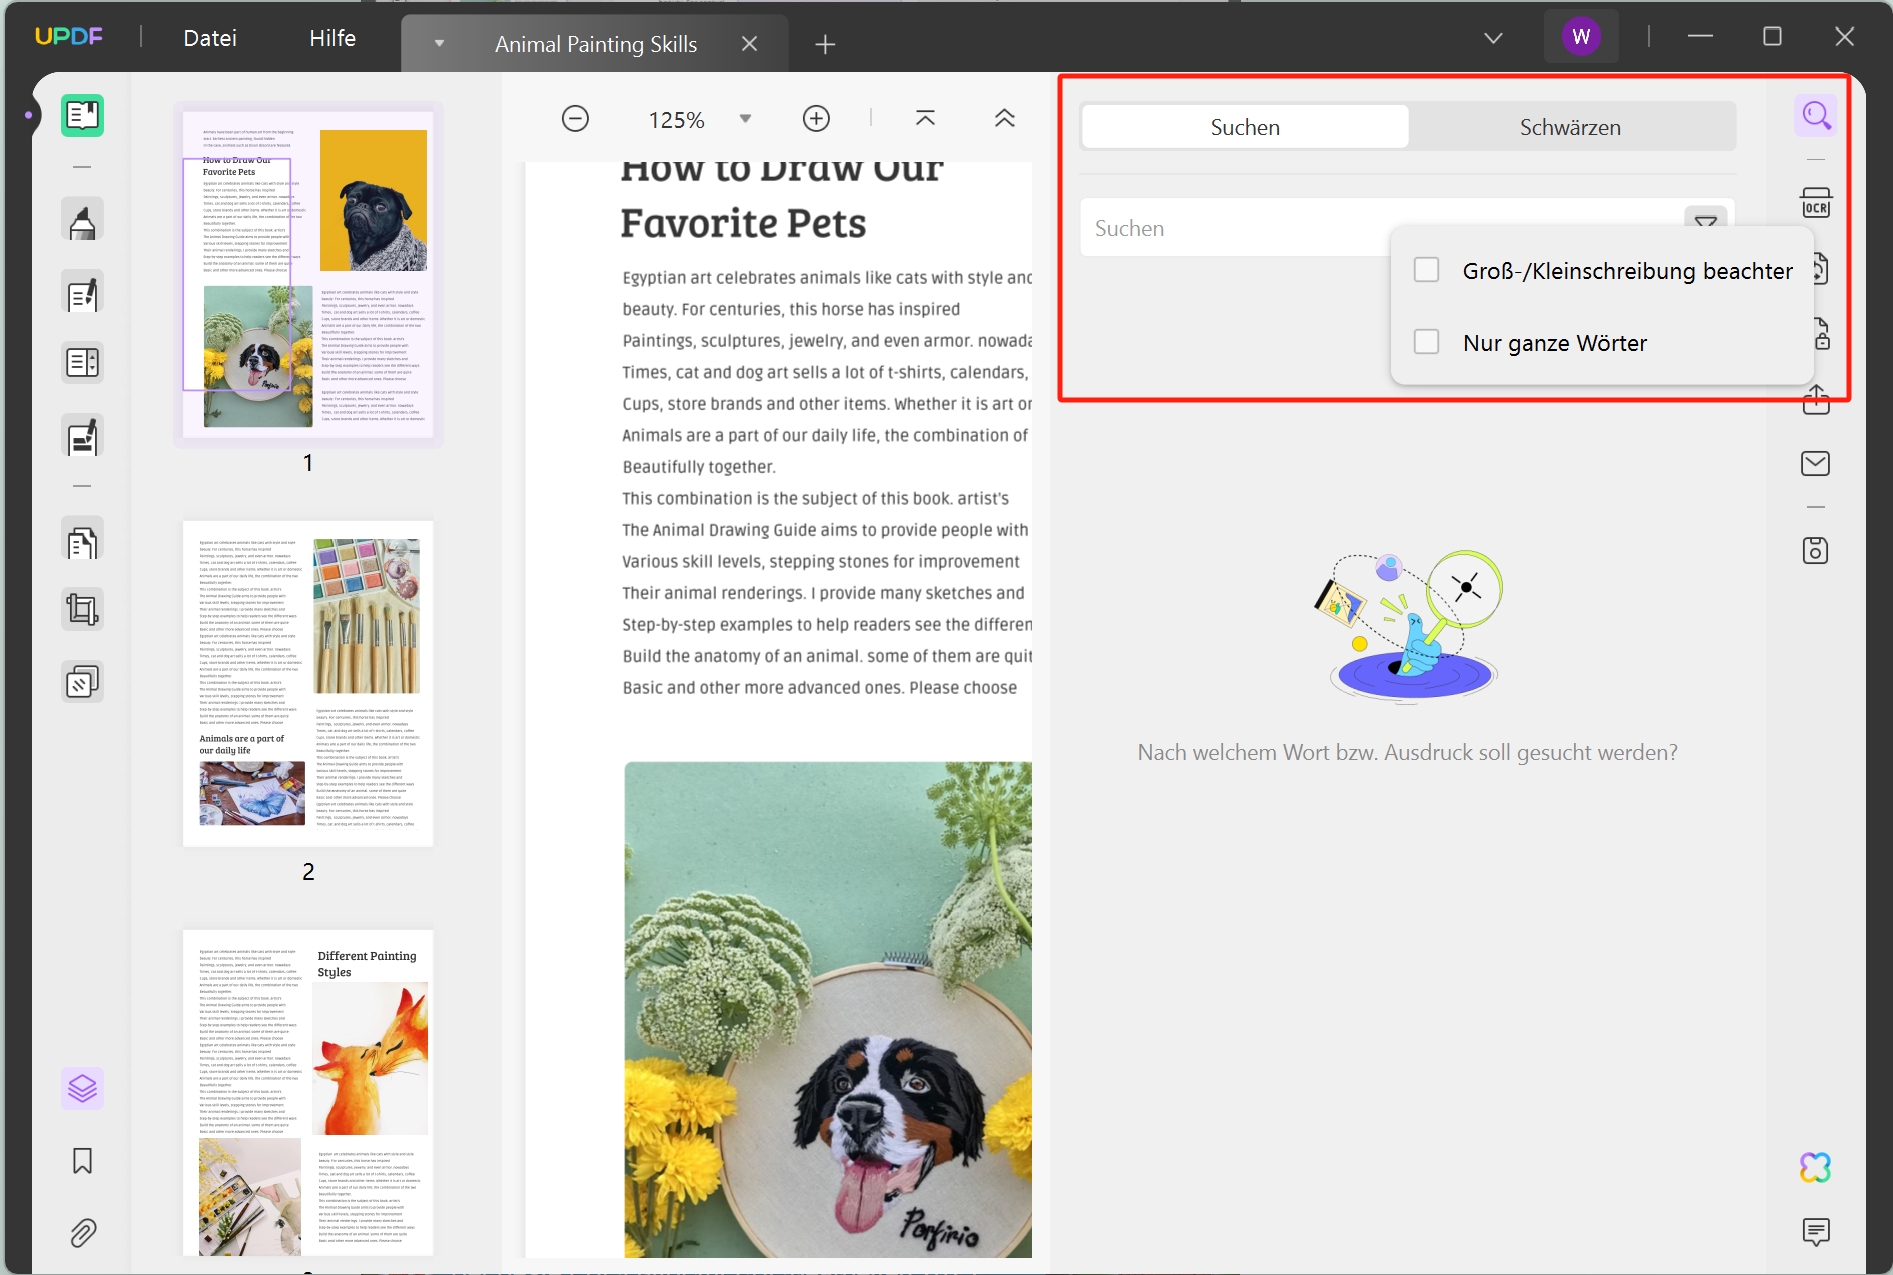The width and height of the screenshot is (1893, 1275).
Task: Open the comments panel icon
Action: point(1816,1231)
